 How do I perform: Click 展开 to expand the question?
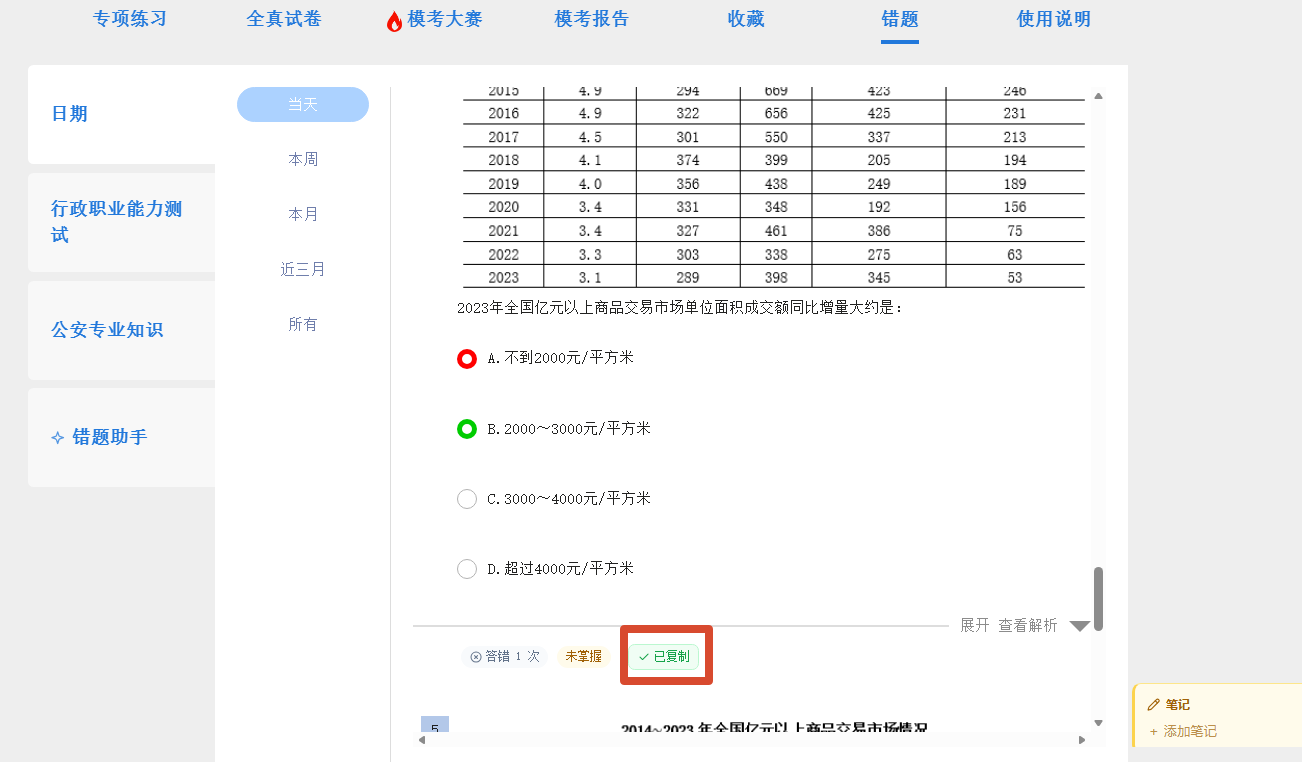975,625
